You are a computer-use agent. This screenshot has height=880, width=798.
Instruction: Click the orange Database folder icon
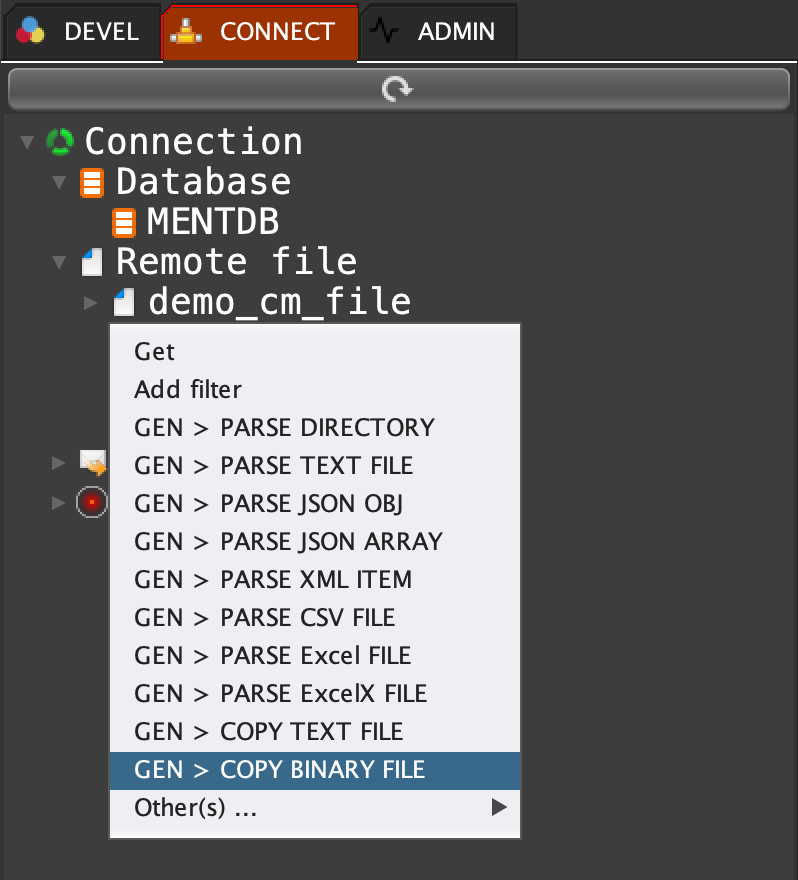tap(92, 183)
